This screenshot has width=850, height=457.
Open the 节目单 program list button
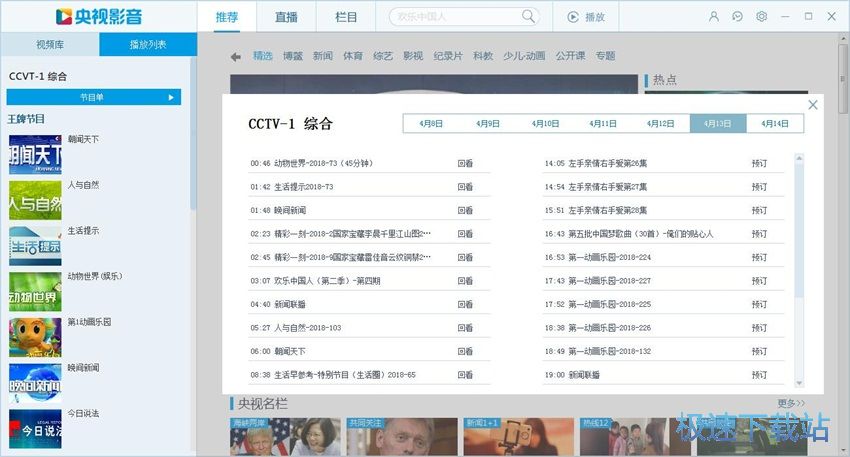[x=94, y=97]
